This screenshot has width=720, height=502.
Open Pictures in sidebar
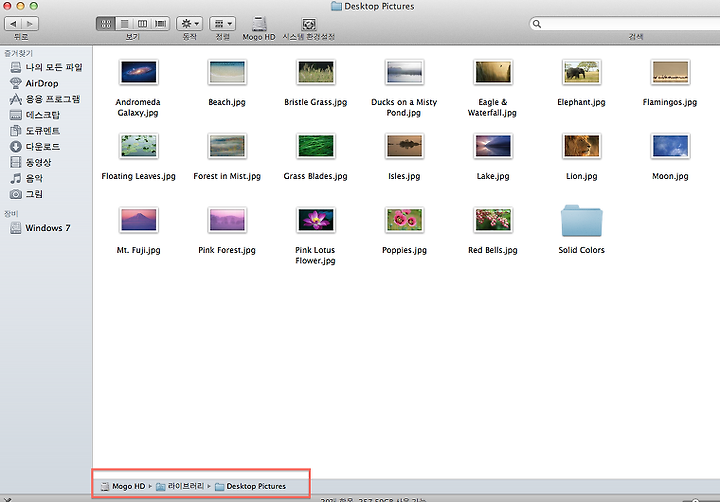tap(27, 194)
